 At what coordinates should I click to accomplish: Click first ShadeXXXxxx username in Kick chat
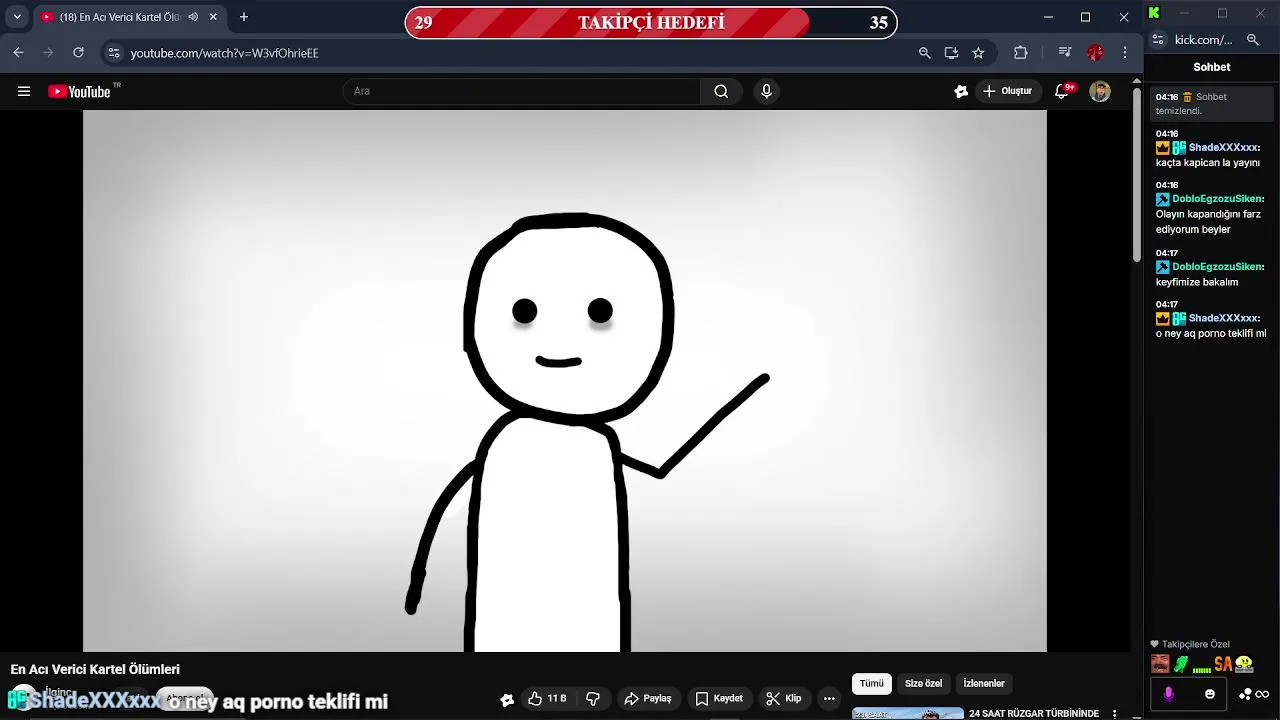click(x=1223, y=147)
